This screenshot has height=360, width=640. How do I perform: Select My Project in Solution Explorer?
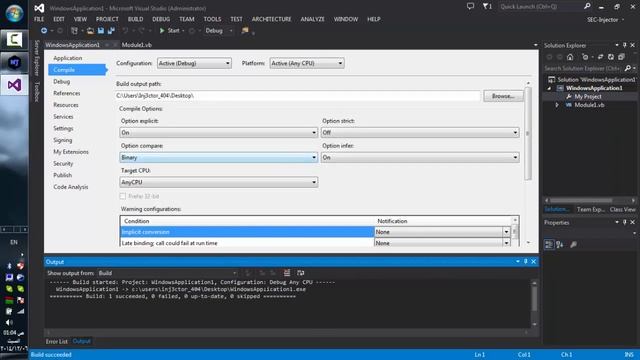coord(588,97)
